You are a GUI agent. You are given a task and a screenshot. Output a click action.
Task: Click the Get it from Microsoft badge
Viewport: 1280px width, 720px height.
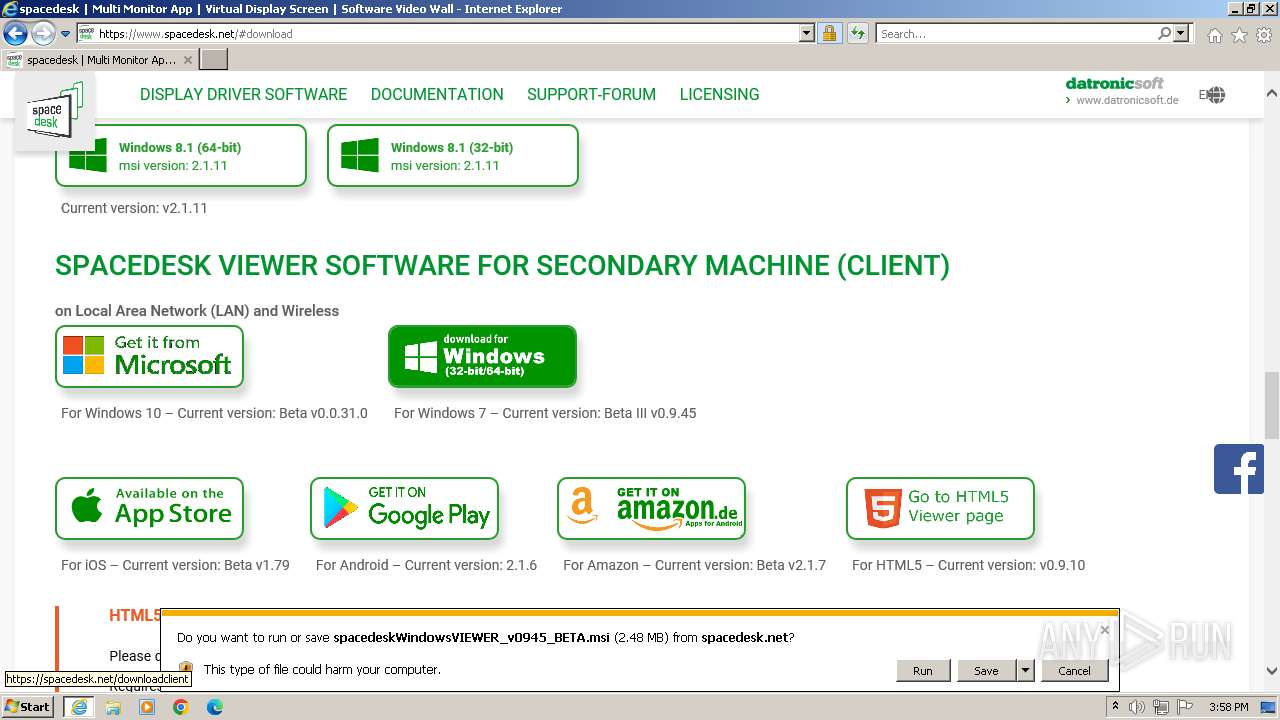pos(149,356)
